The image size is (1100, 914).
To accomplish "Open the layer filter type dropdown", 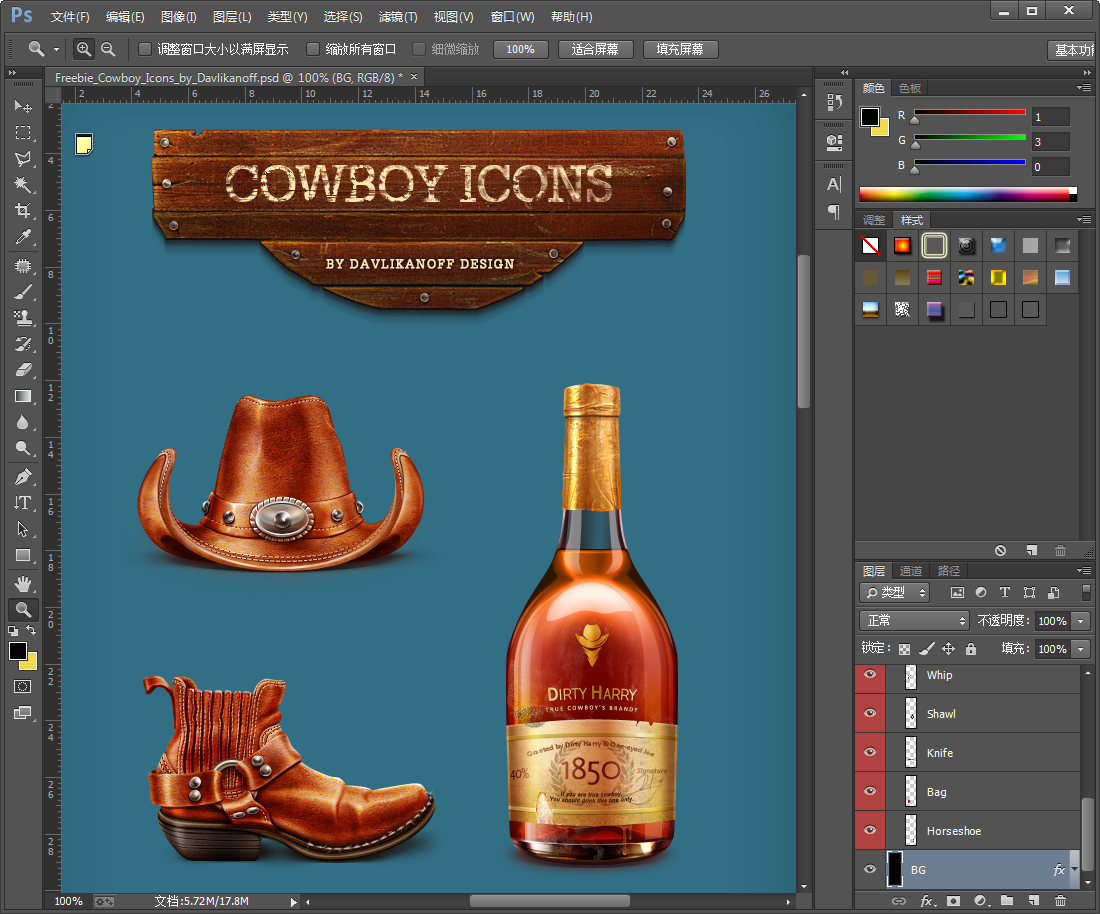I will tap(895, 593).
